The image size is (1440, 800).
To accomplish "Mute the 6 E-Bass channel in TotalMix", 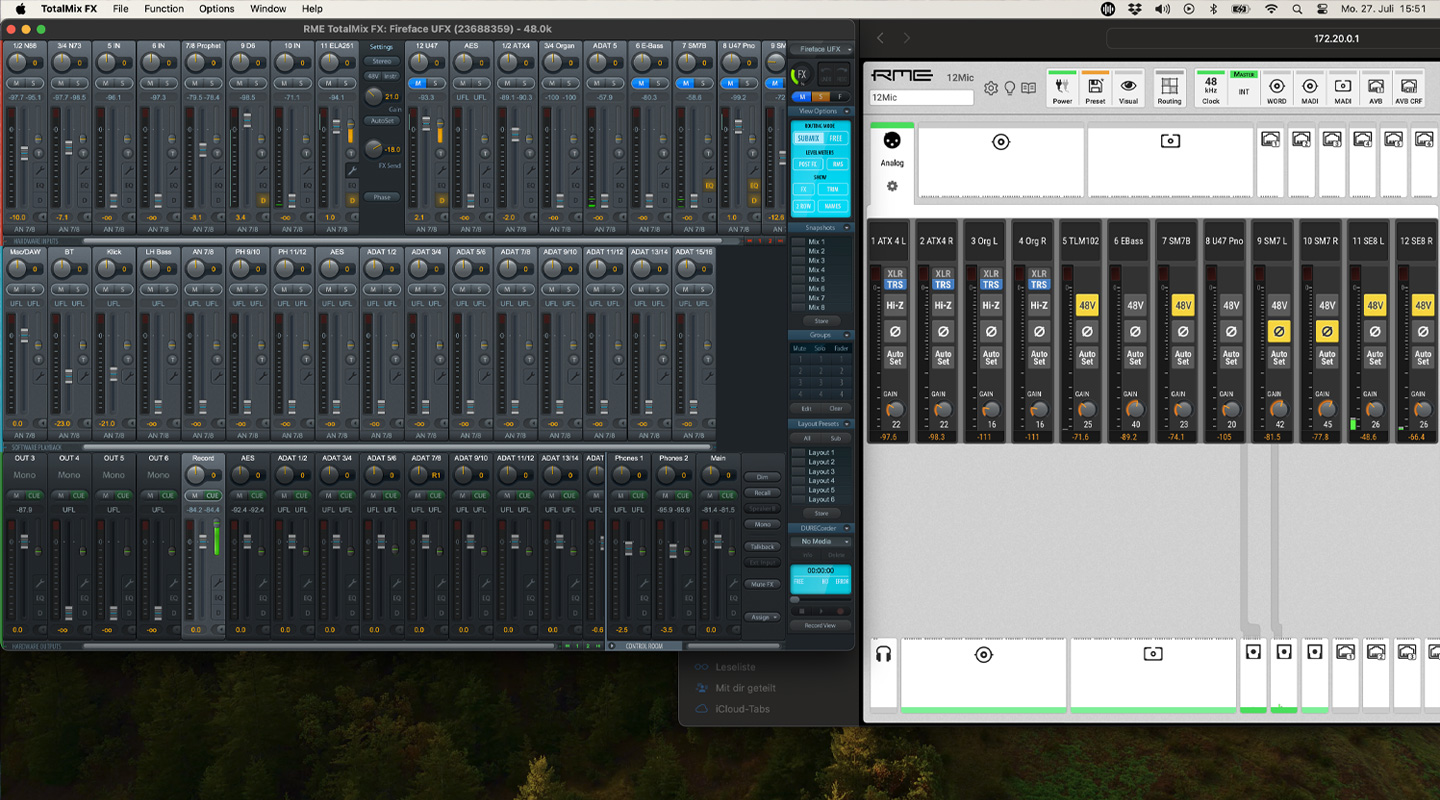I will coord(643,83).
